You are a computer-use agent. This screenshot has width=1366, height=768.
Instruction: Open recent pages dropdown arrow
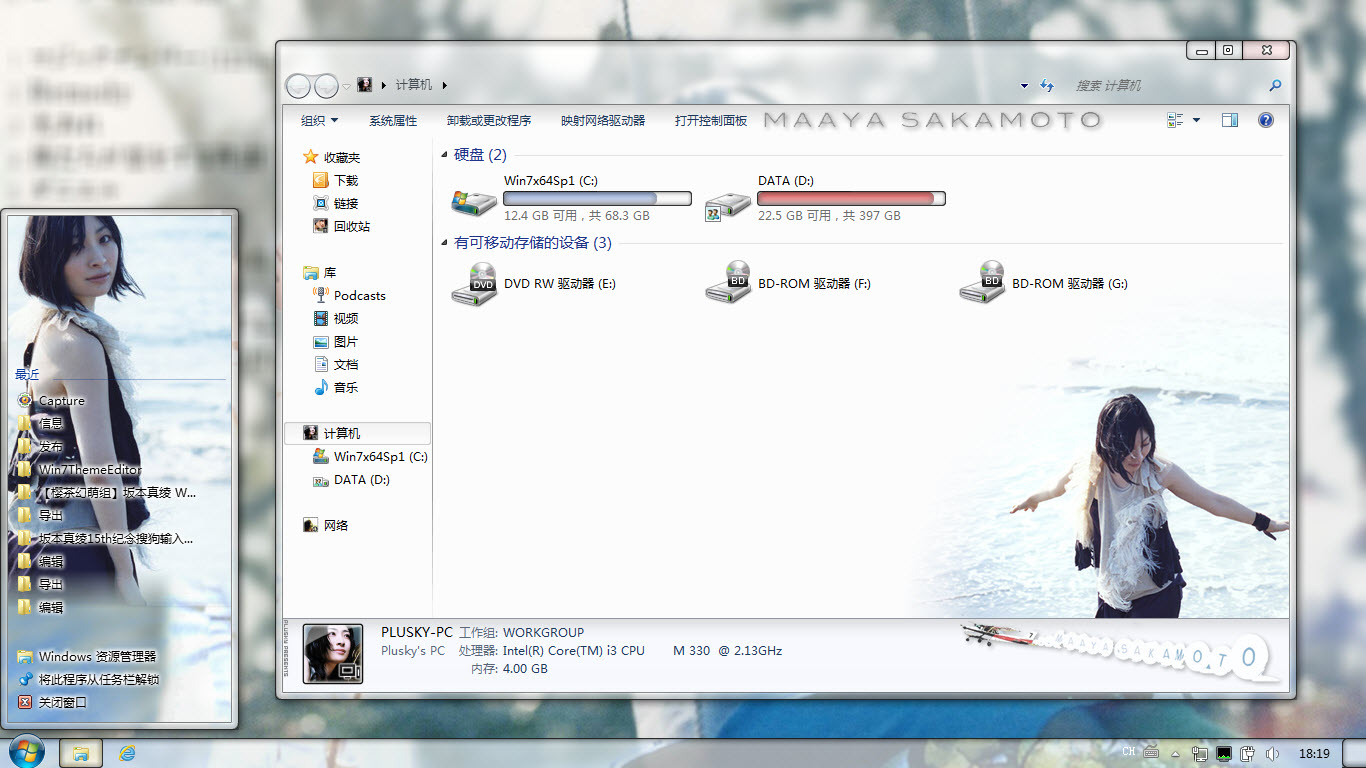(346, 86)
